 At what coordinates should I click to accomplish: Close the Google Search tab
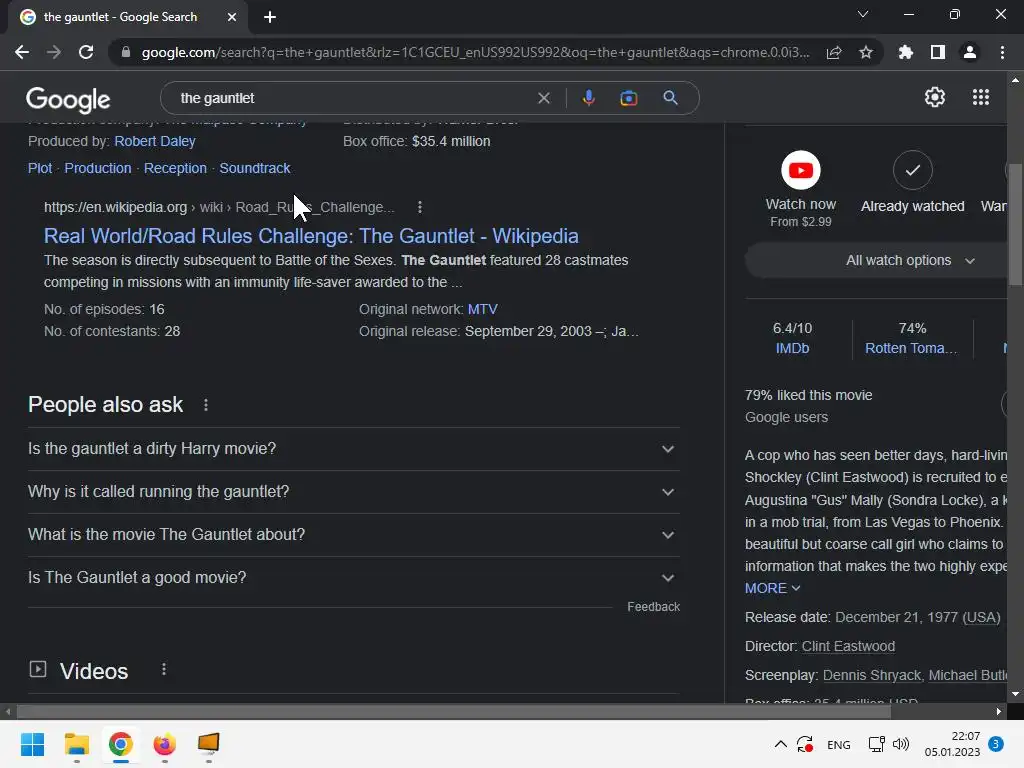click(232, 17)
